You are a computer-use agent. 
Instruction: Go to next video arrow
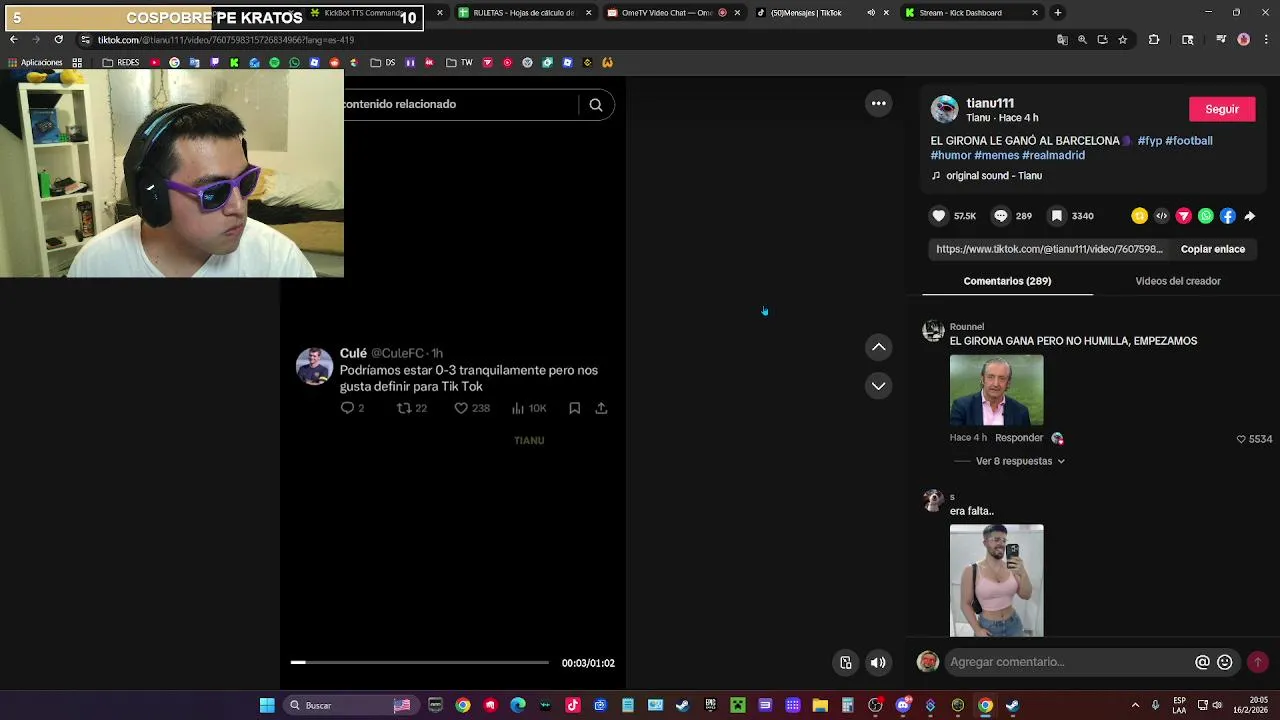[878, 385]
